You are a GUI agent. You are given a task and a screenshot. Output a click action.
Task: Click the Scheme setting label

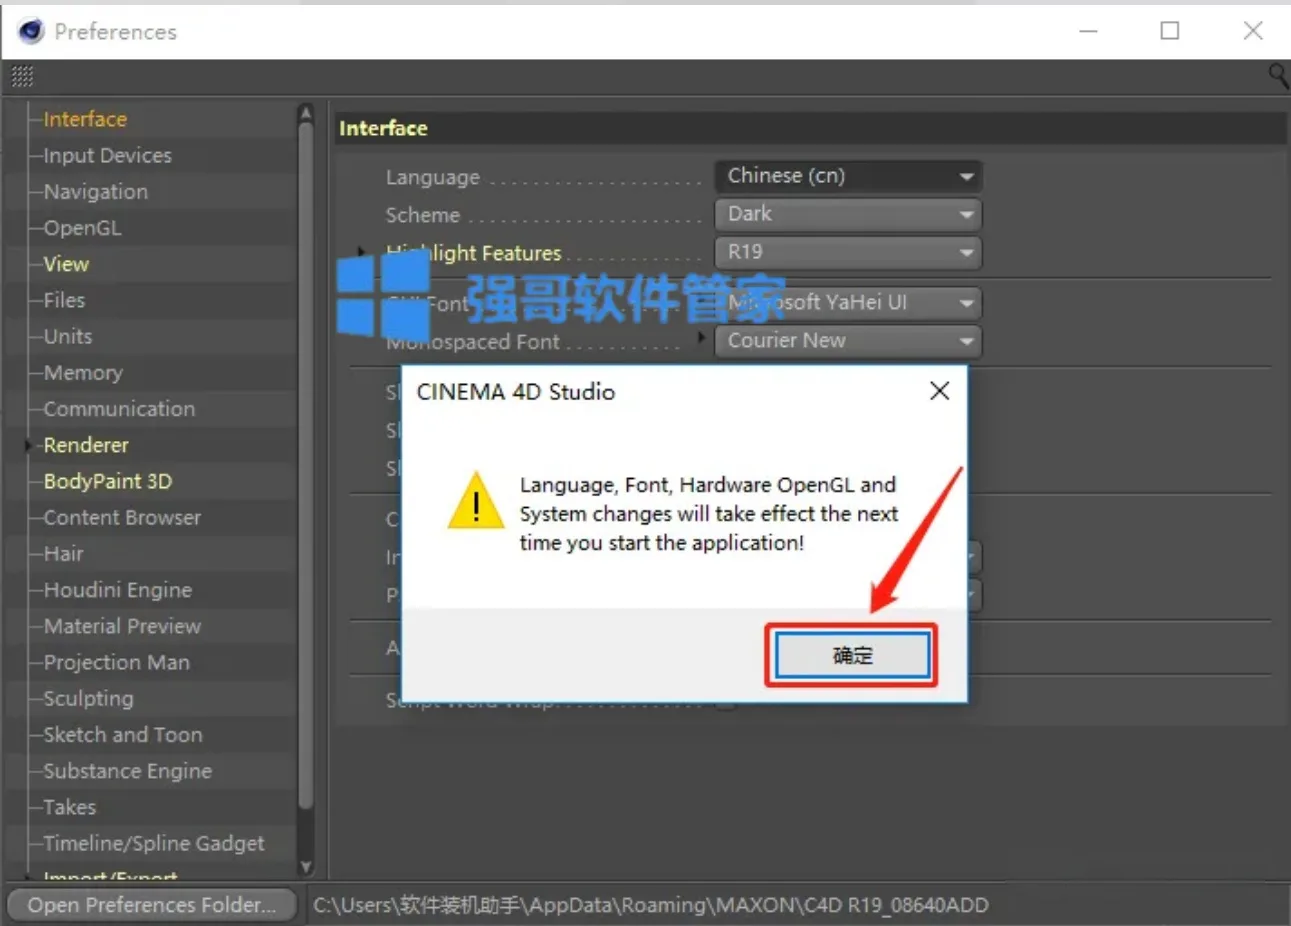tap(423, 215)
